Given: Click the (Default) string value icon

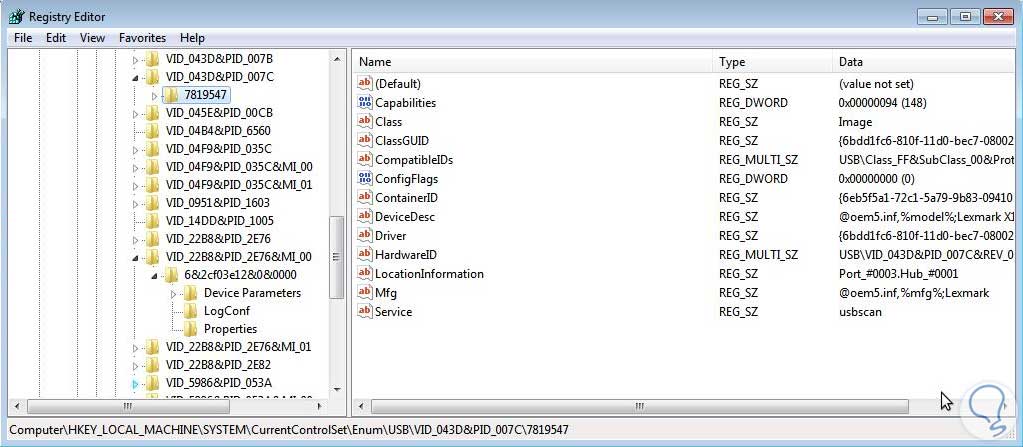Looking at the screenshot, I should (365, 84).
